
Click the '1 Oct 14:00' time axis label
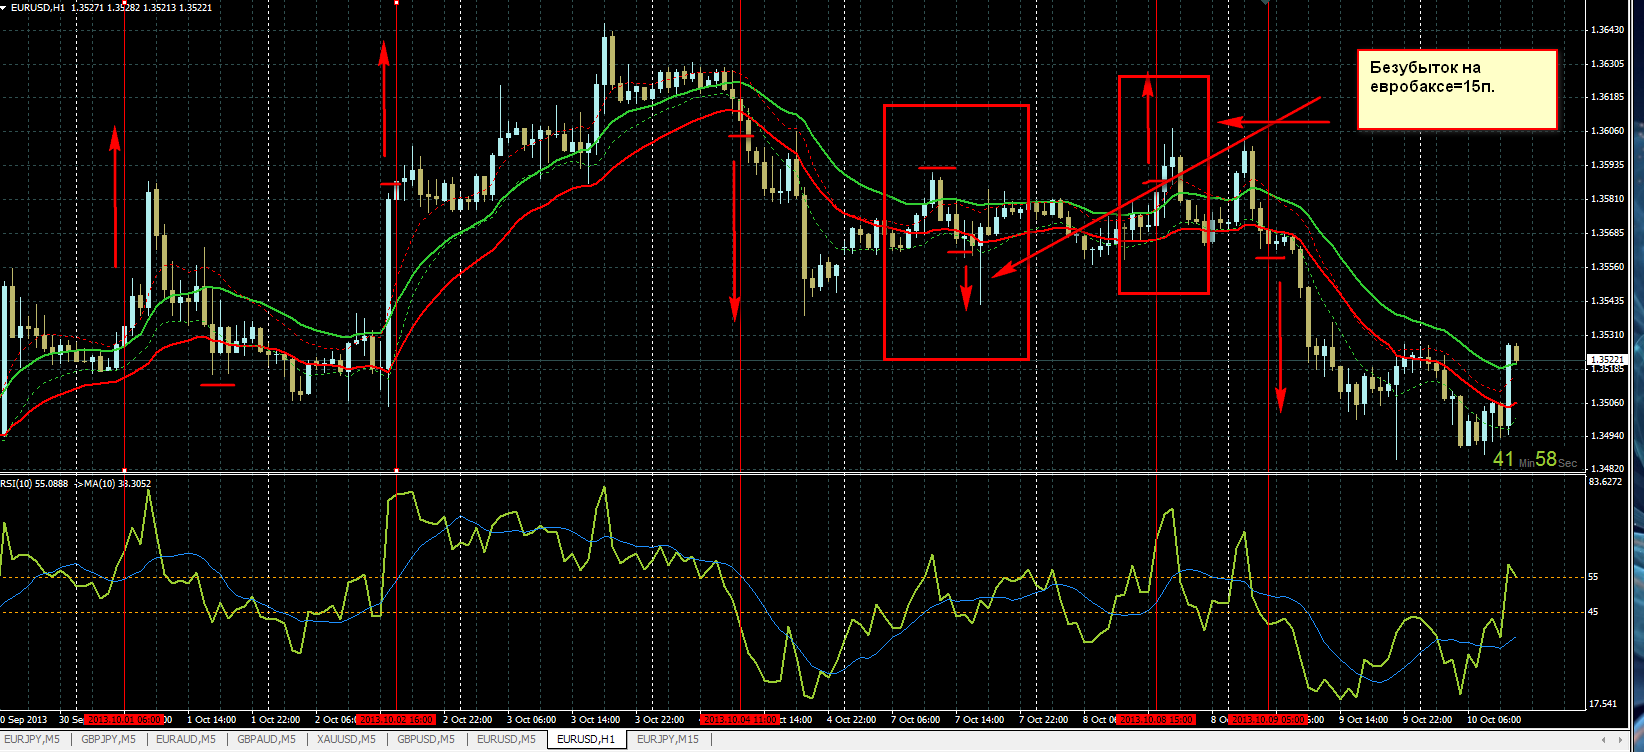pos(212,720)
